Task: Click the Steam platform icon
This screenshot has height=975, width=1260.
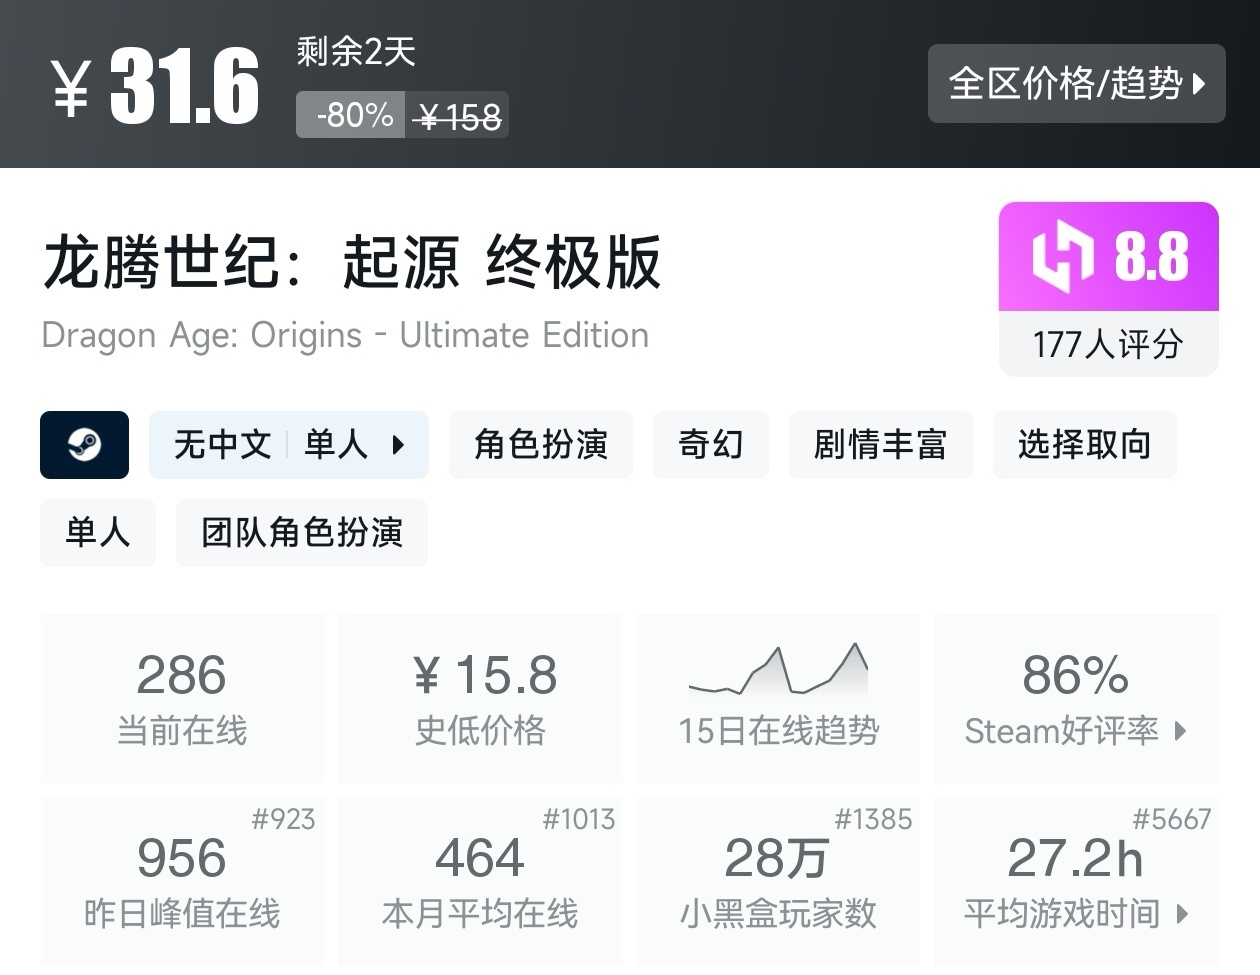Action: (84, 445)
